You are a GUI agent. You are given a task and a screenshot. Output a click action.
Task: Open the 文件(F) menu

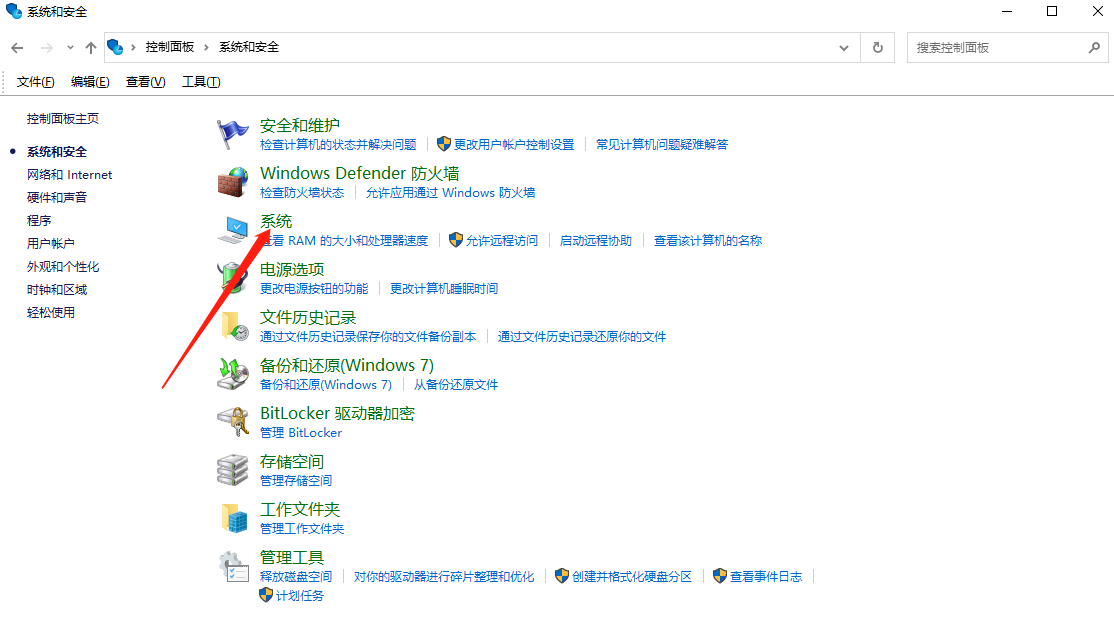(x=36, y=82)
